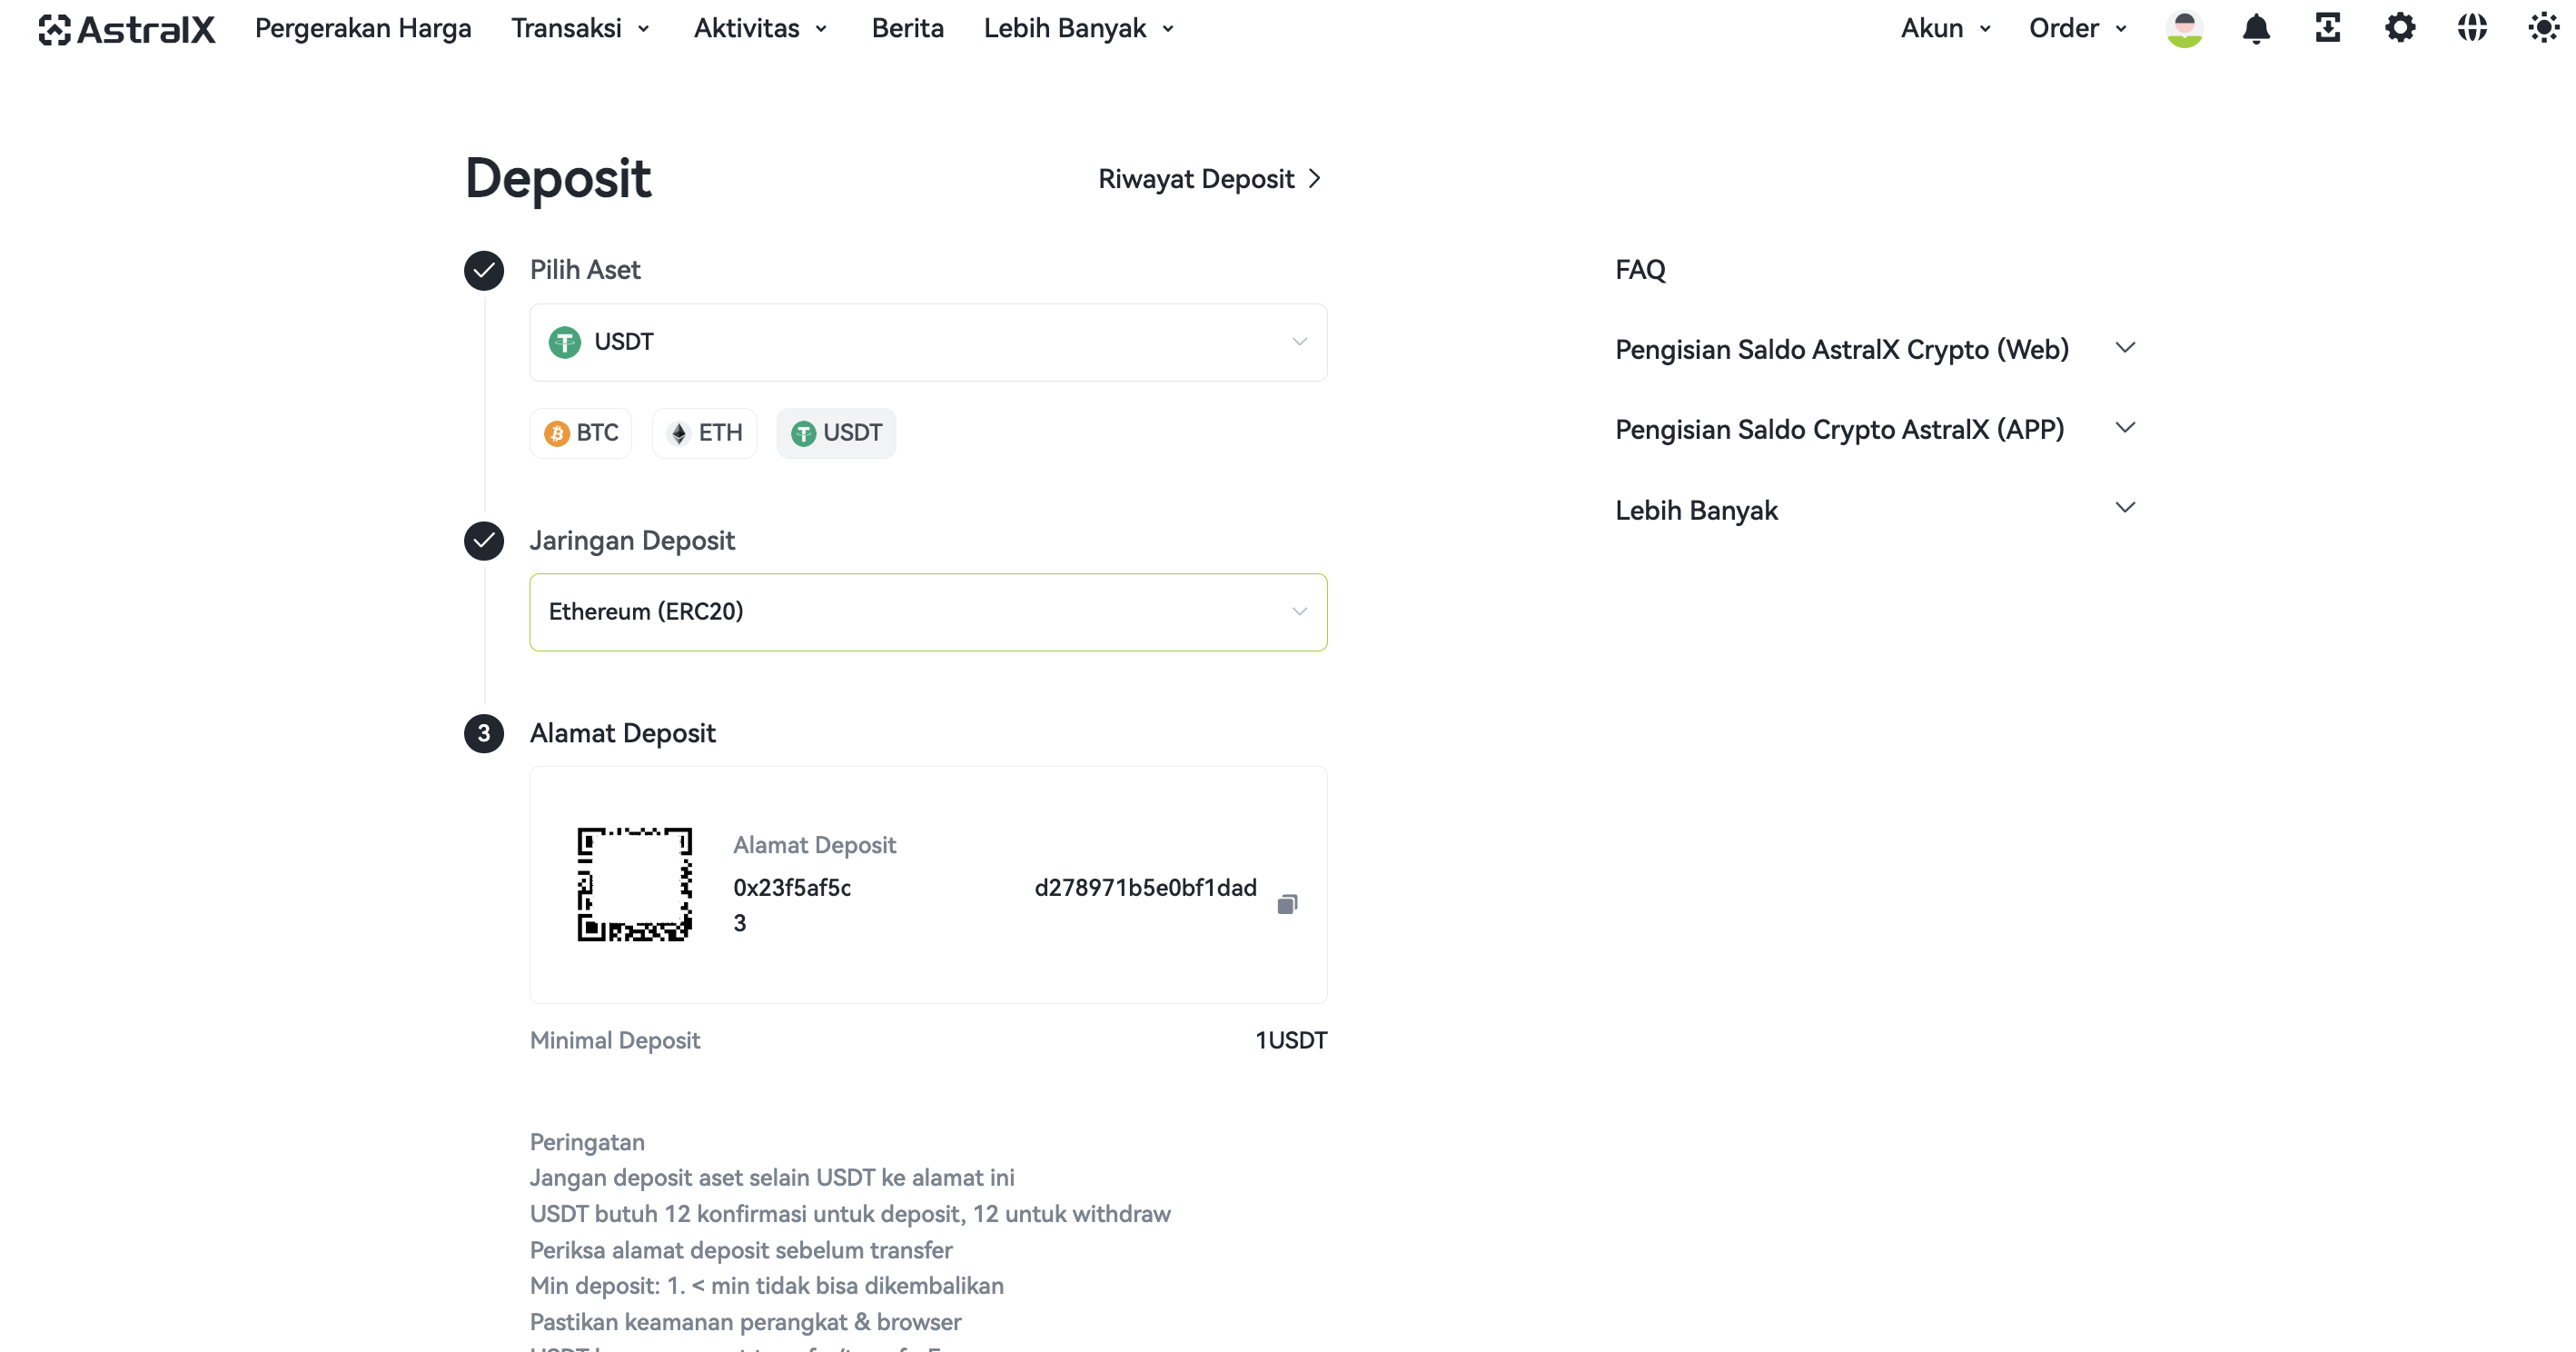Expand Pengisian Saldo AstralX Crypto (Web) FAQ
This screenshot has width=2576, height=1352.
(x=1875, y=349)
